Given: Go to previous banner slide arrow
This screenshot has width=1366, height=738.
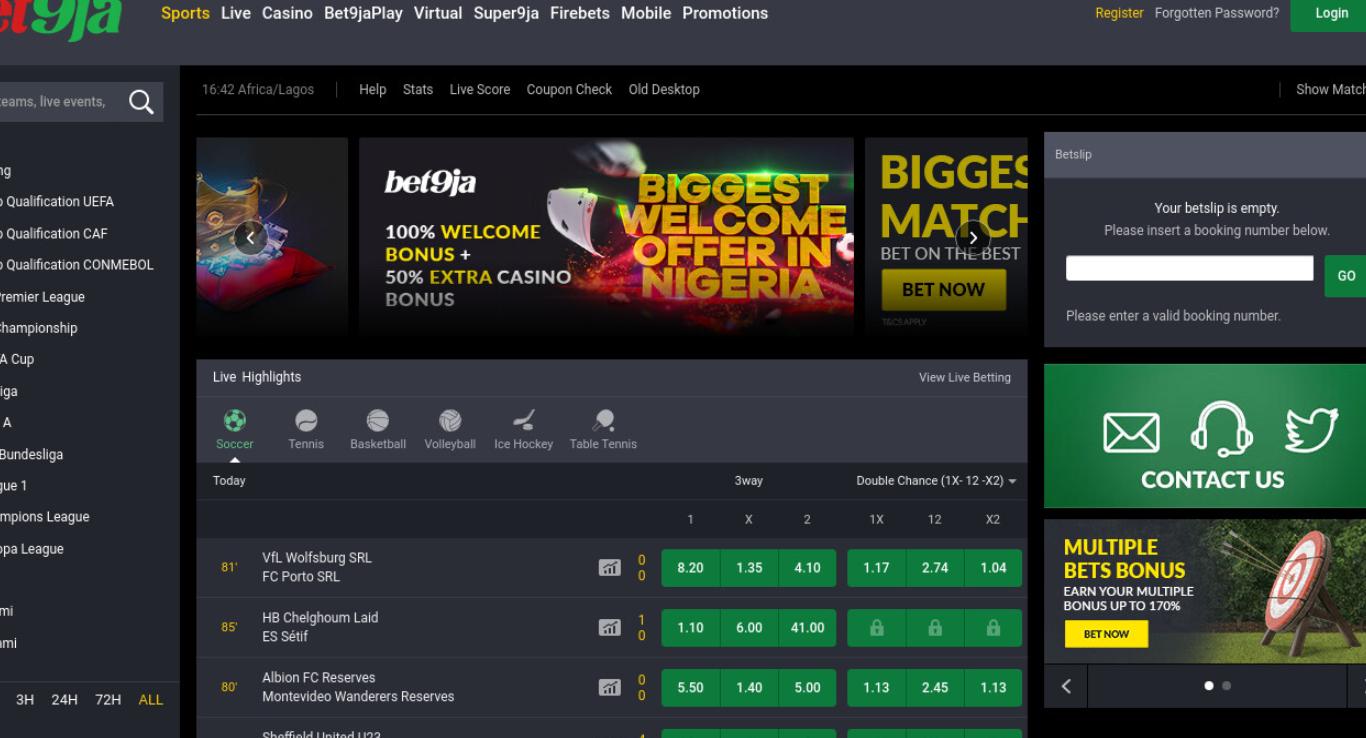Looking at the screenshot, I should (x=250, y=237).
